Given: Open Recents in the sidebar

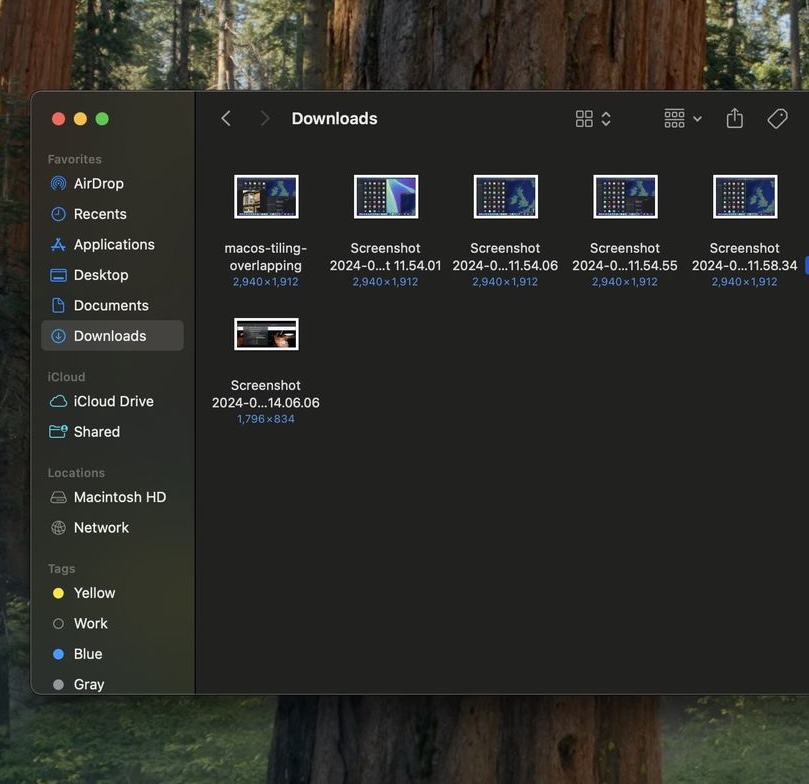Looking at the screenshot, I should [100, 214].
